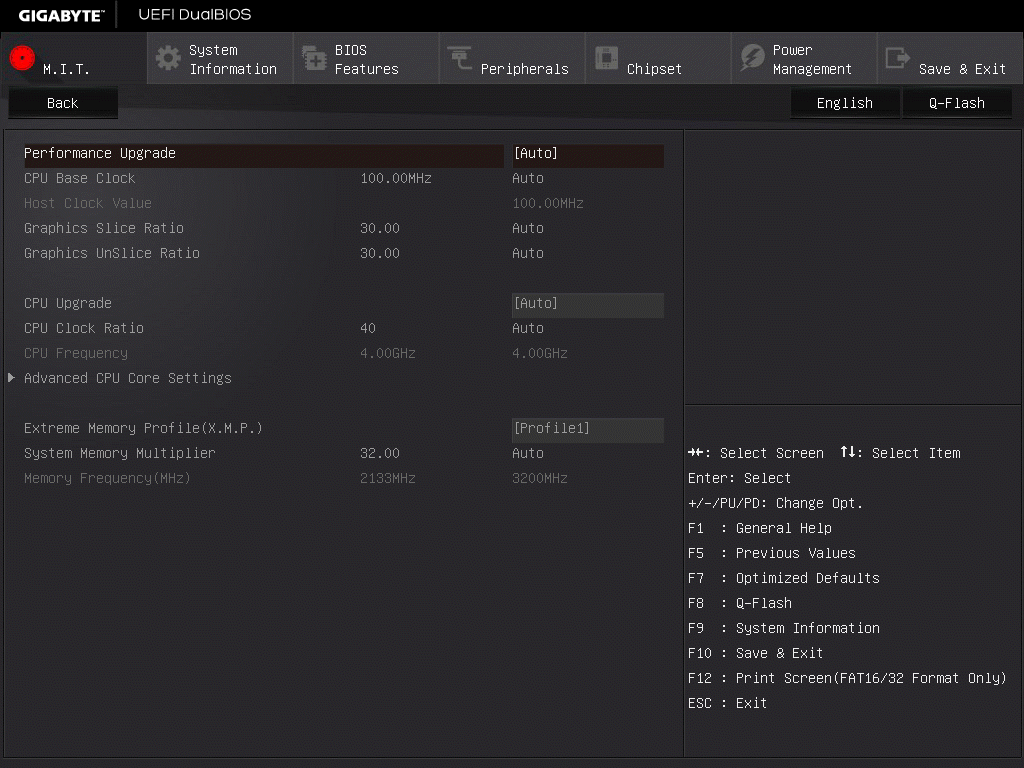The width and height of the screenshot is (1024, 768).
Task: Switch to System Information tab
Action: [220, 59]
